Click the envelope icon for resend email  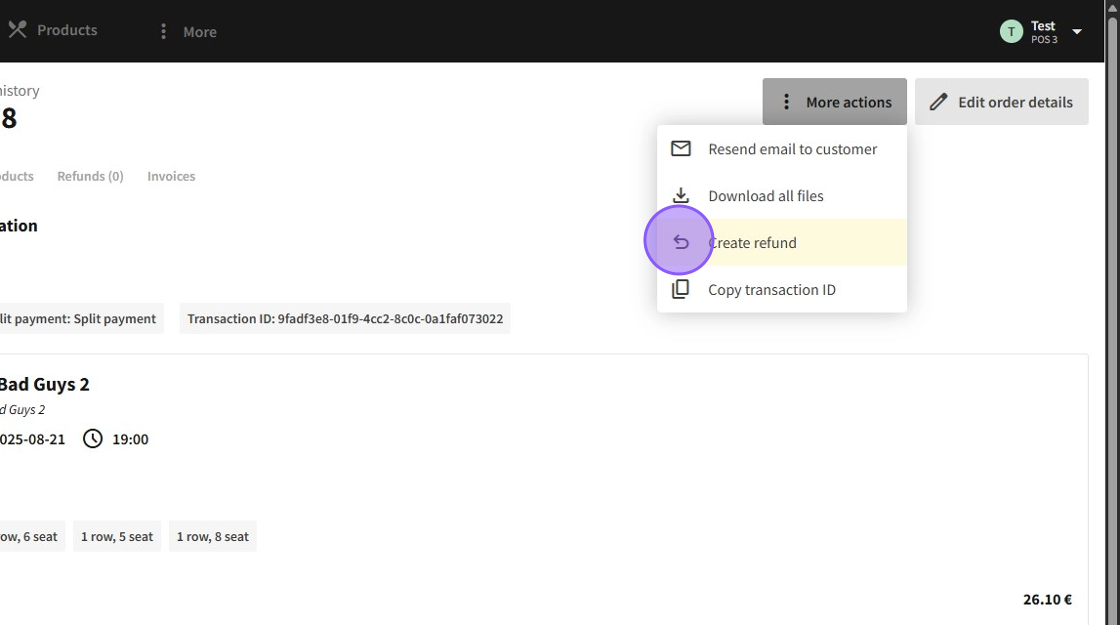681,149
